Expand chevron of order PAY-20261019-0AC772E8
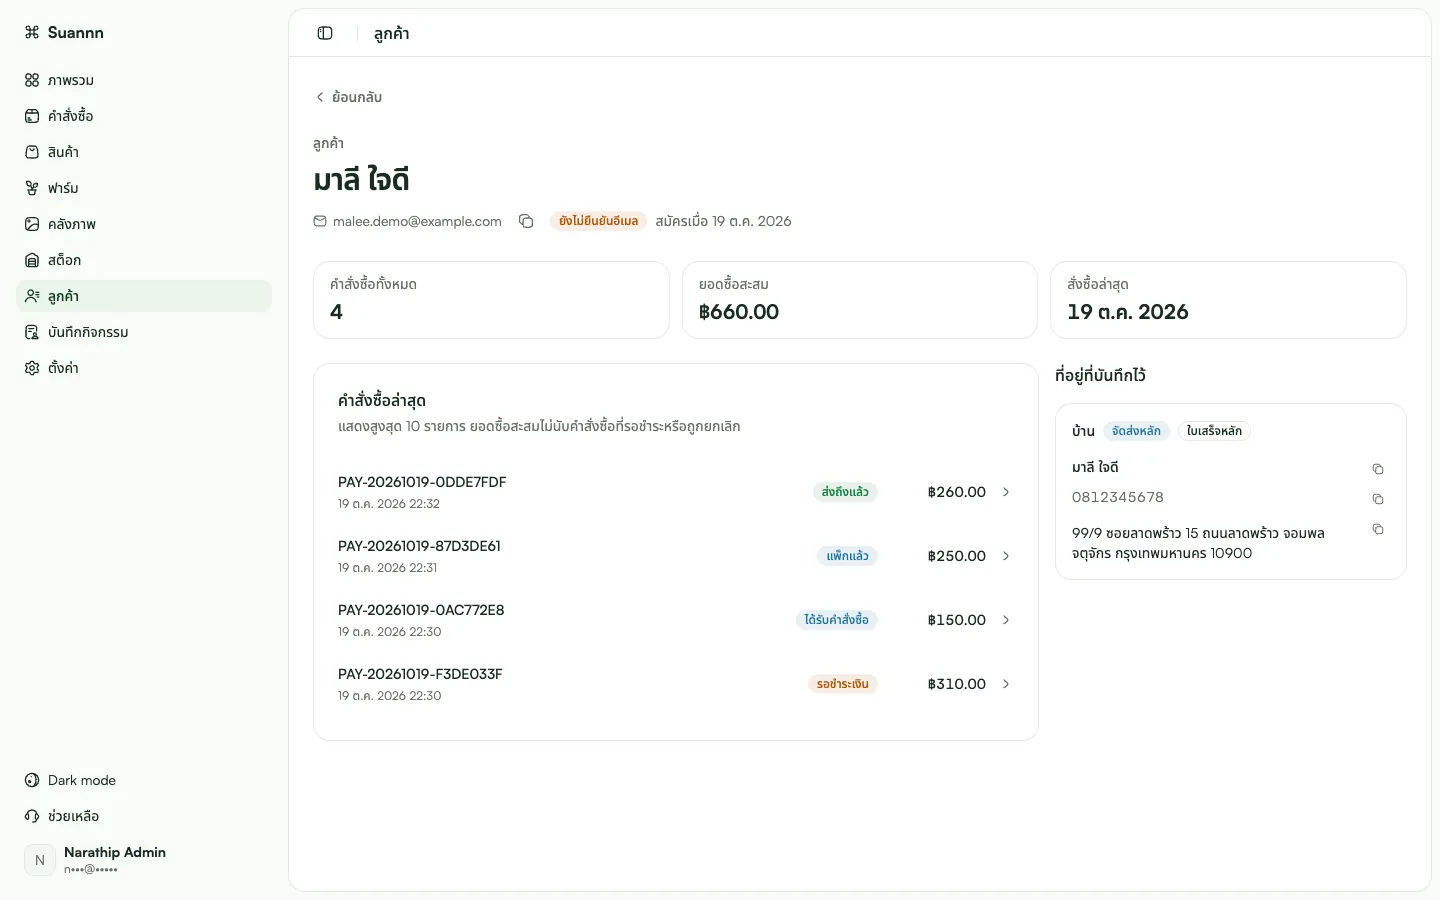The width and height of the screenshot is (1440, 900). [x=1006, y=620]
